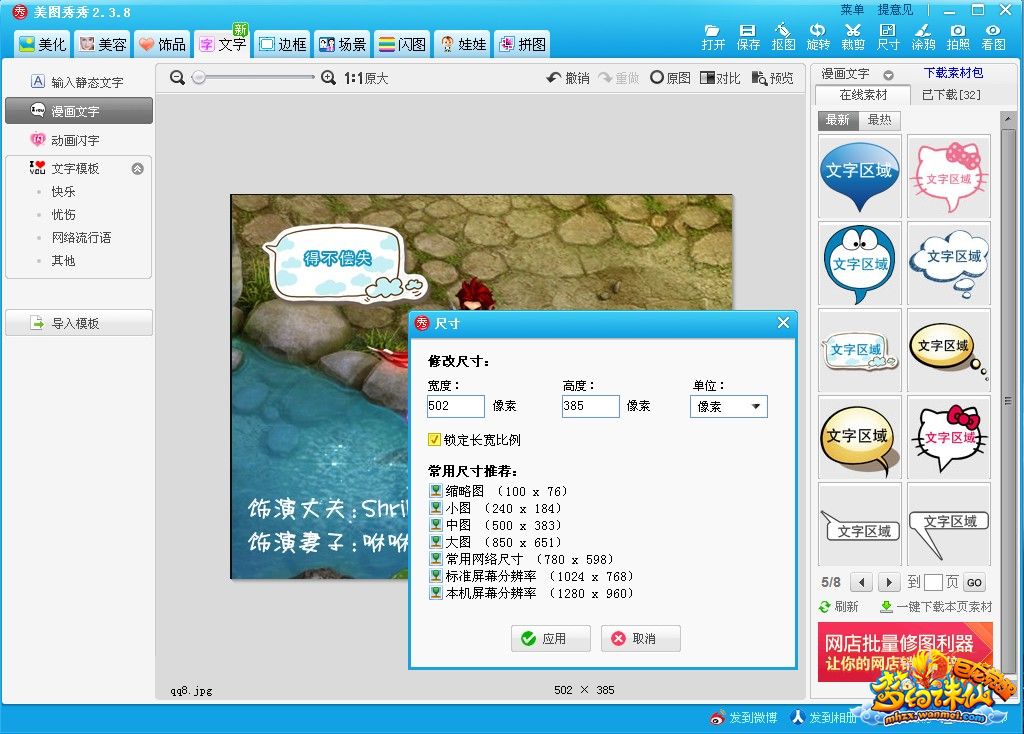
Task: Click the 旋转 (Rotate) icon
Action: point(818,31)
